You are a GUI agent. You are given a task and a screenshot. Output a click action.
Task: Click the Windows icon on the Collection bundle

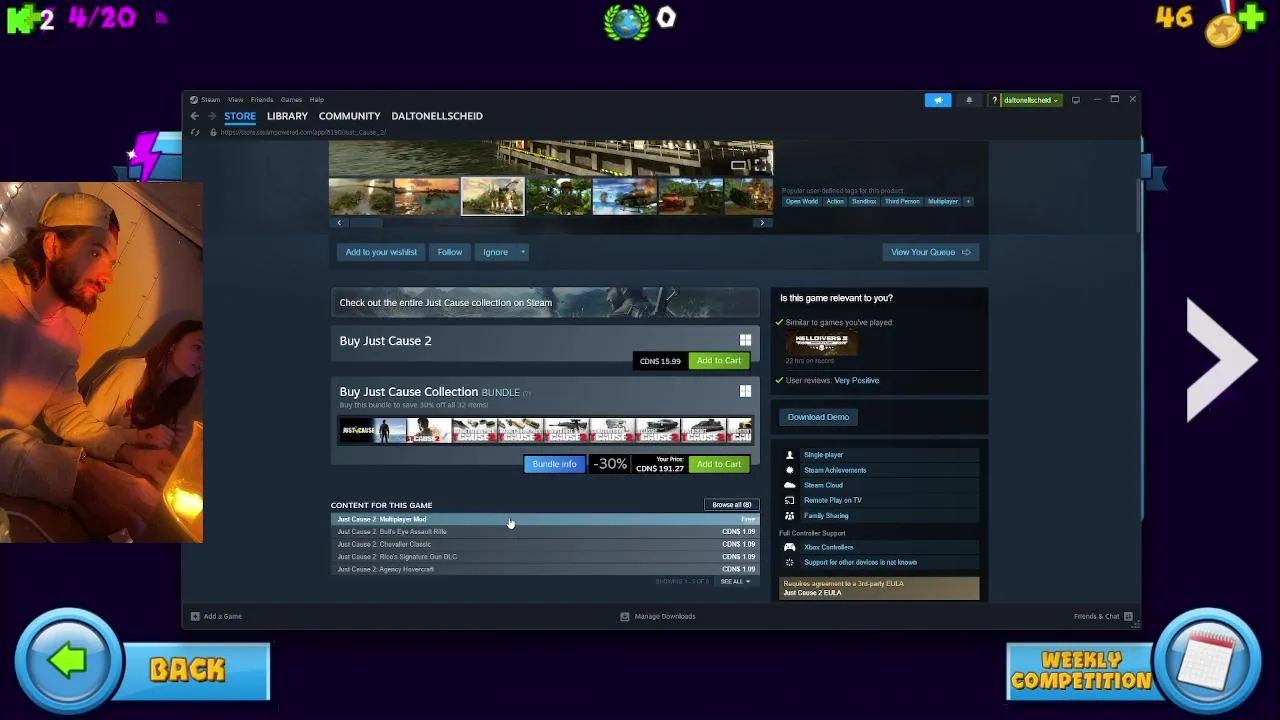tap(745, 392)
